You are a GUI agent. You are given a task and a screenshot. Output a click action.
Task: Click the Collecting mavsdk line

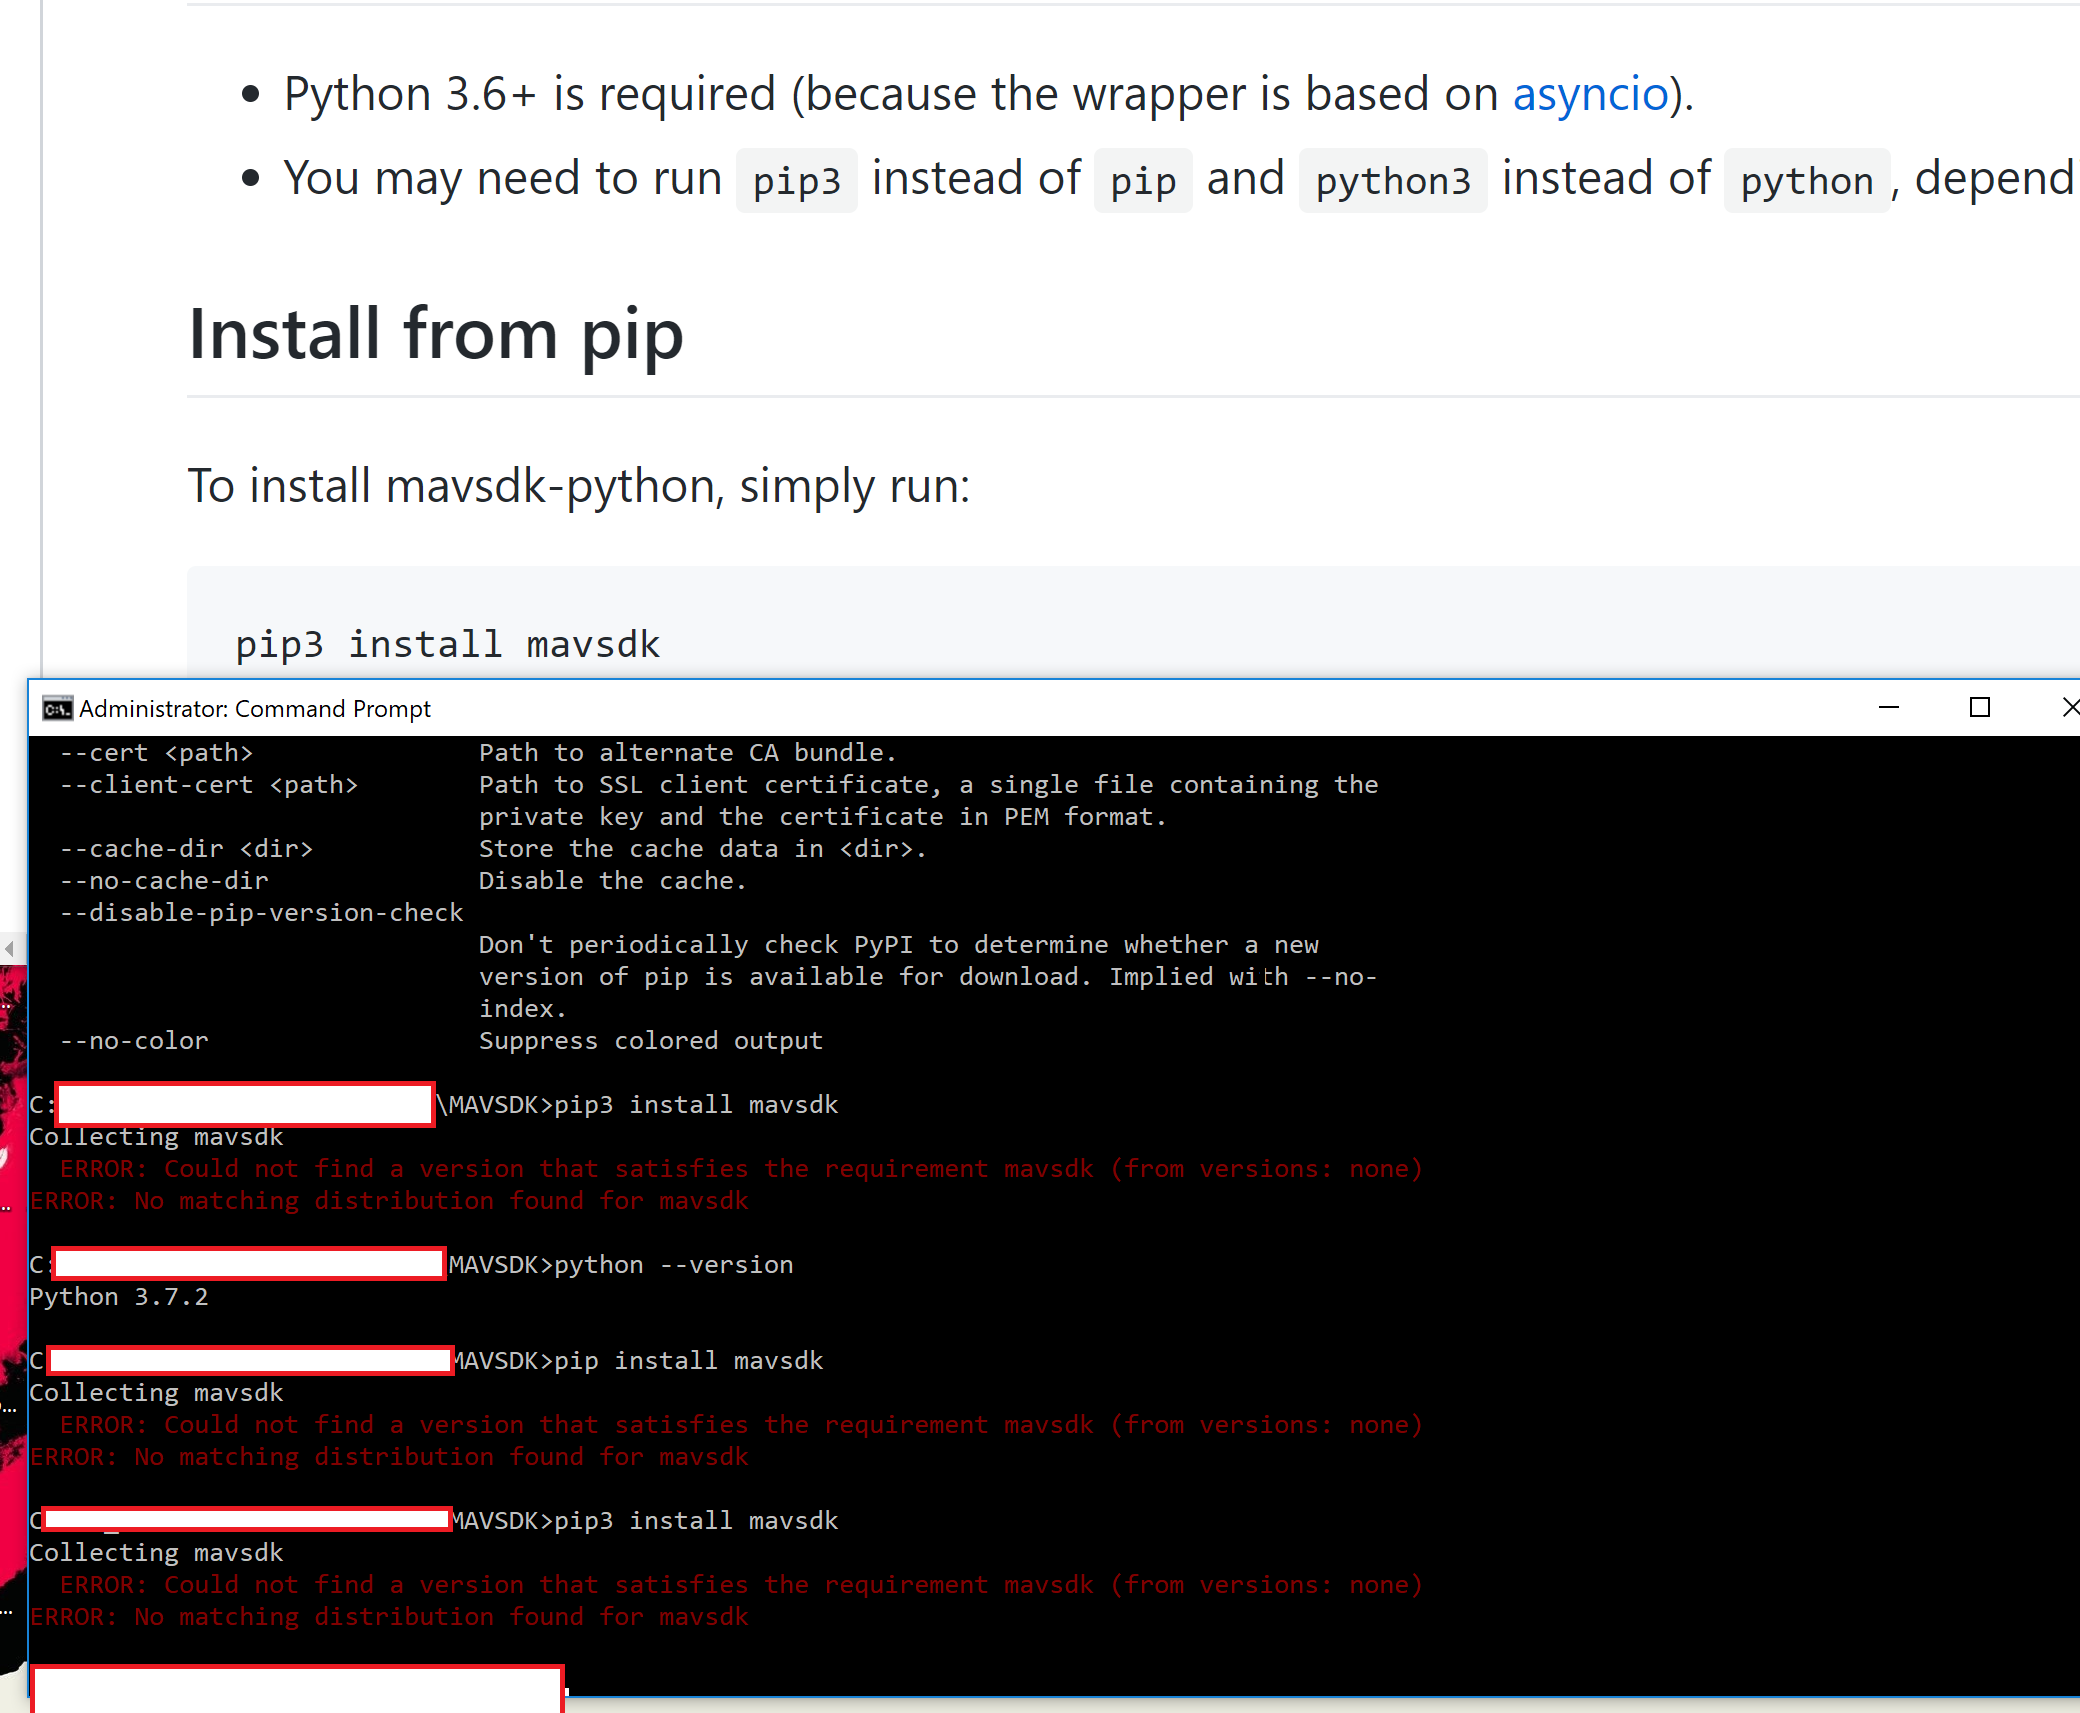[x=156, y=1137]
